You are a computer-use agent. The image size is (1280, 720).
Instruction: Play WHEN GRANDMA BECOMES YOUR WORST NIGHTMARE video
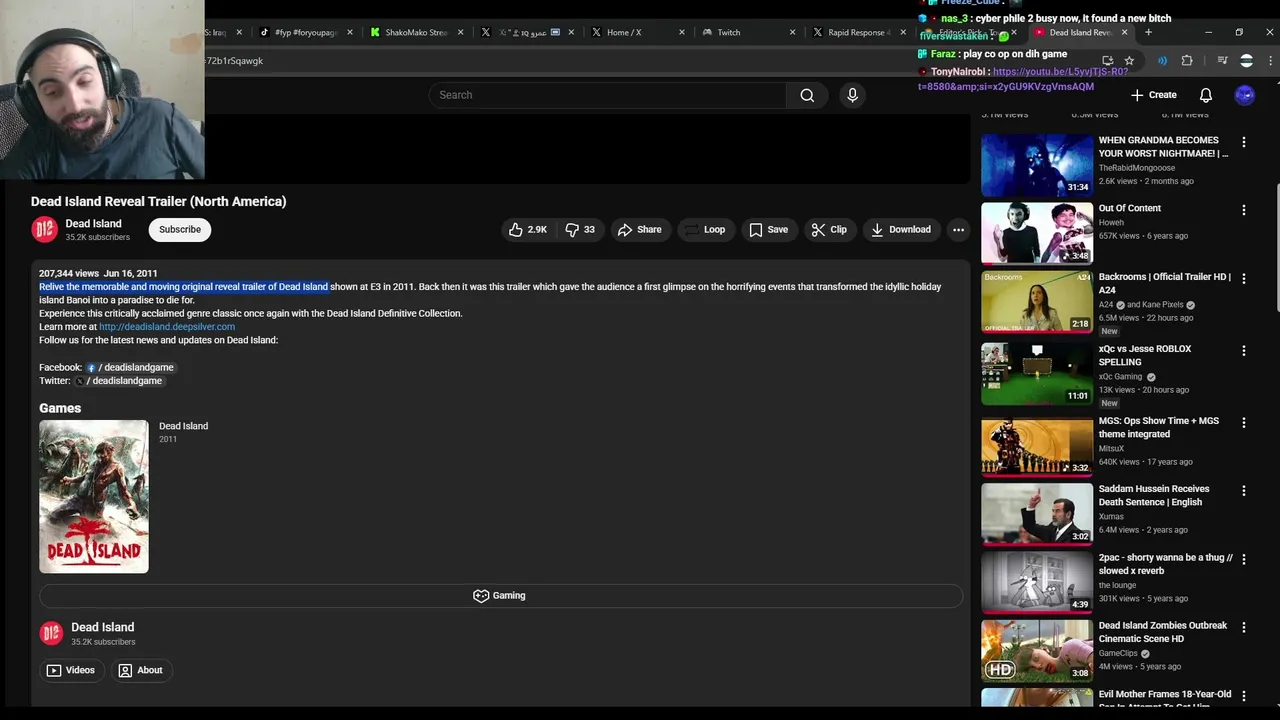click(1037, 165)
